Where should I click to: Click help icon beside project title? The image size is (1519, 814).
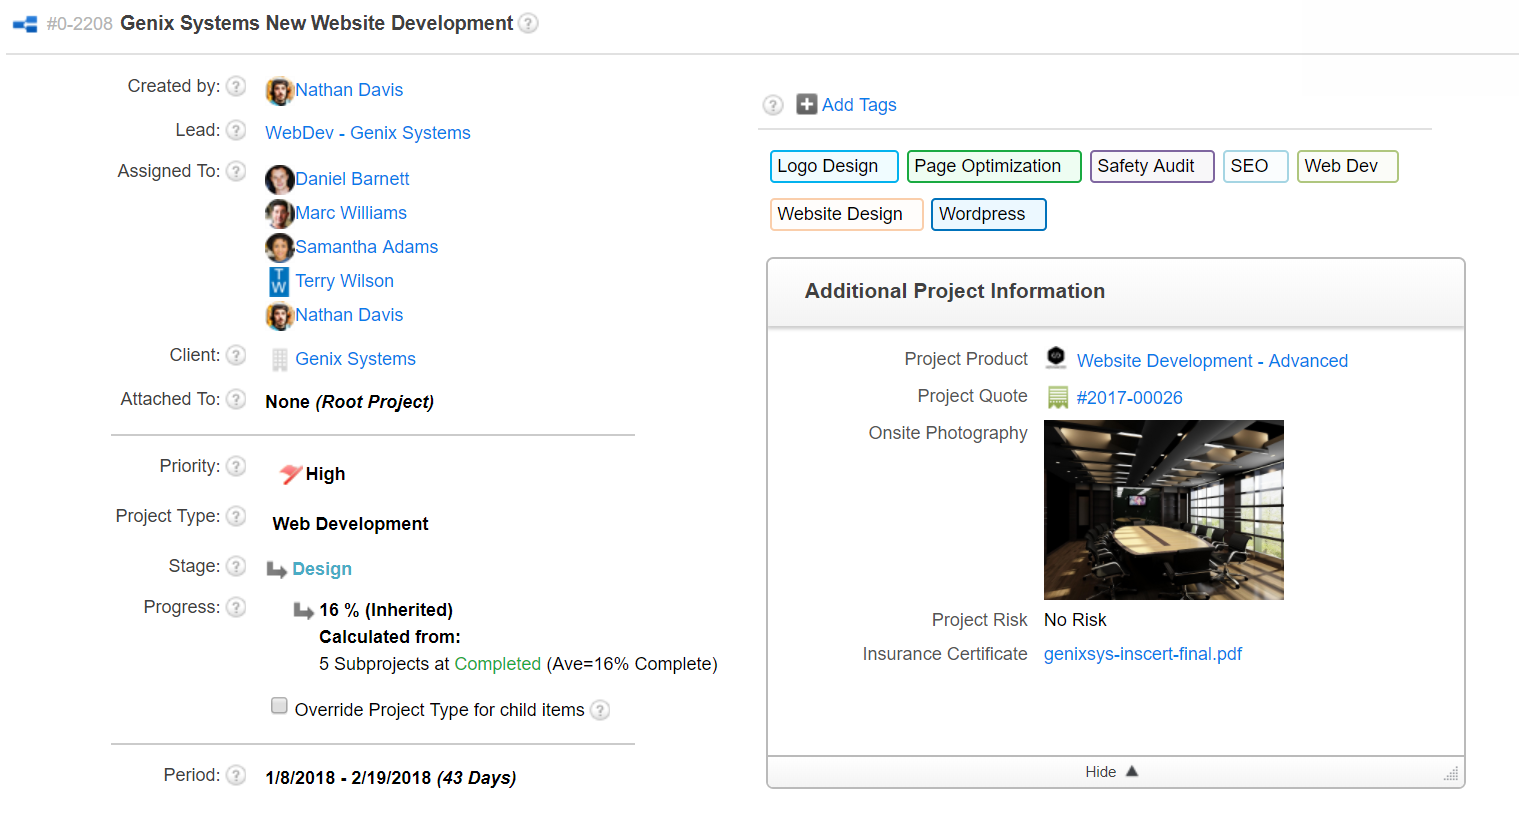click(528, 23)
